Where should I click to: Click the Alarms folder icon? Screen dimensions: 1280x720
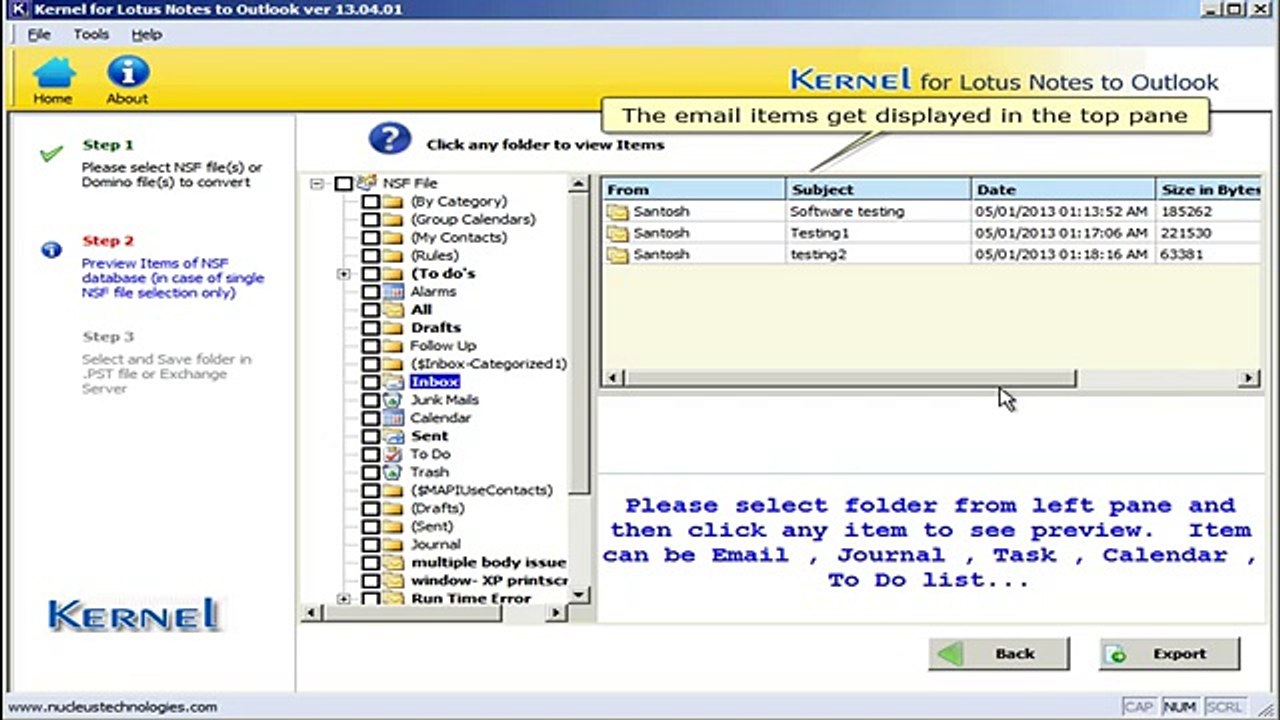(x=393, y=291)
